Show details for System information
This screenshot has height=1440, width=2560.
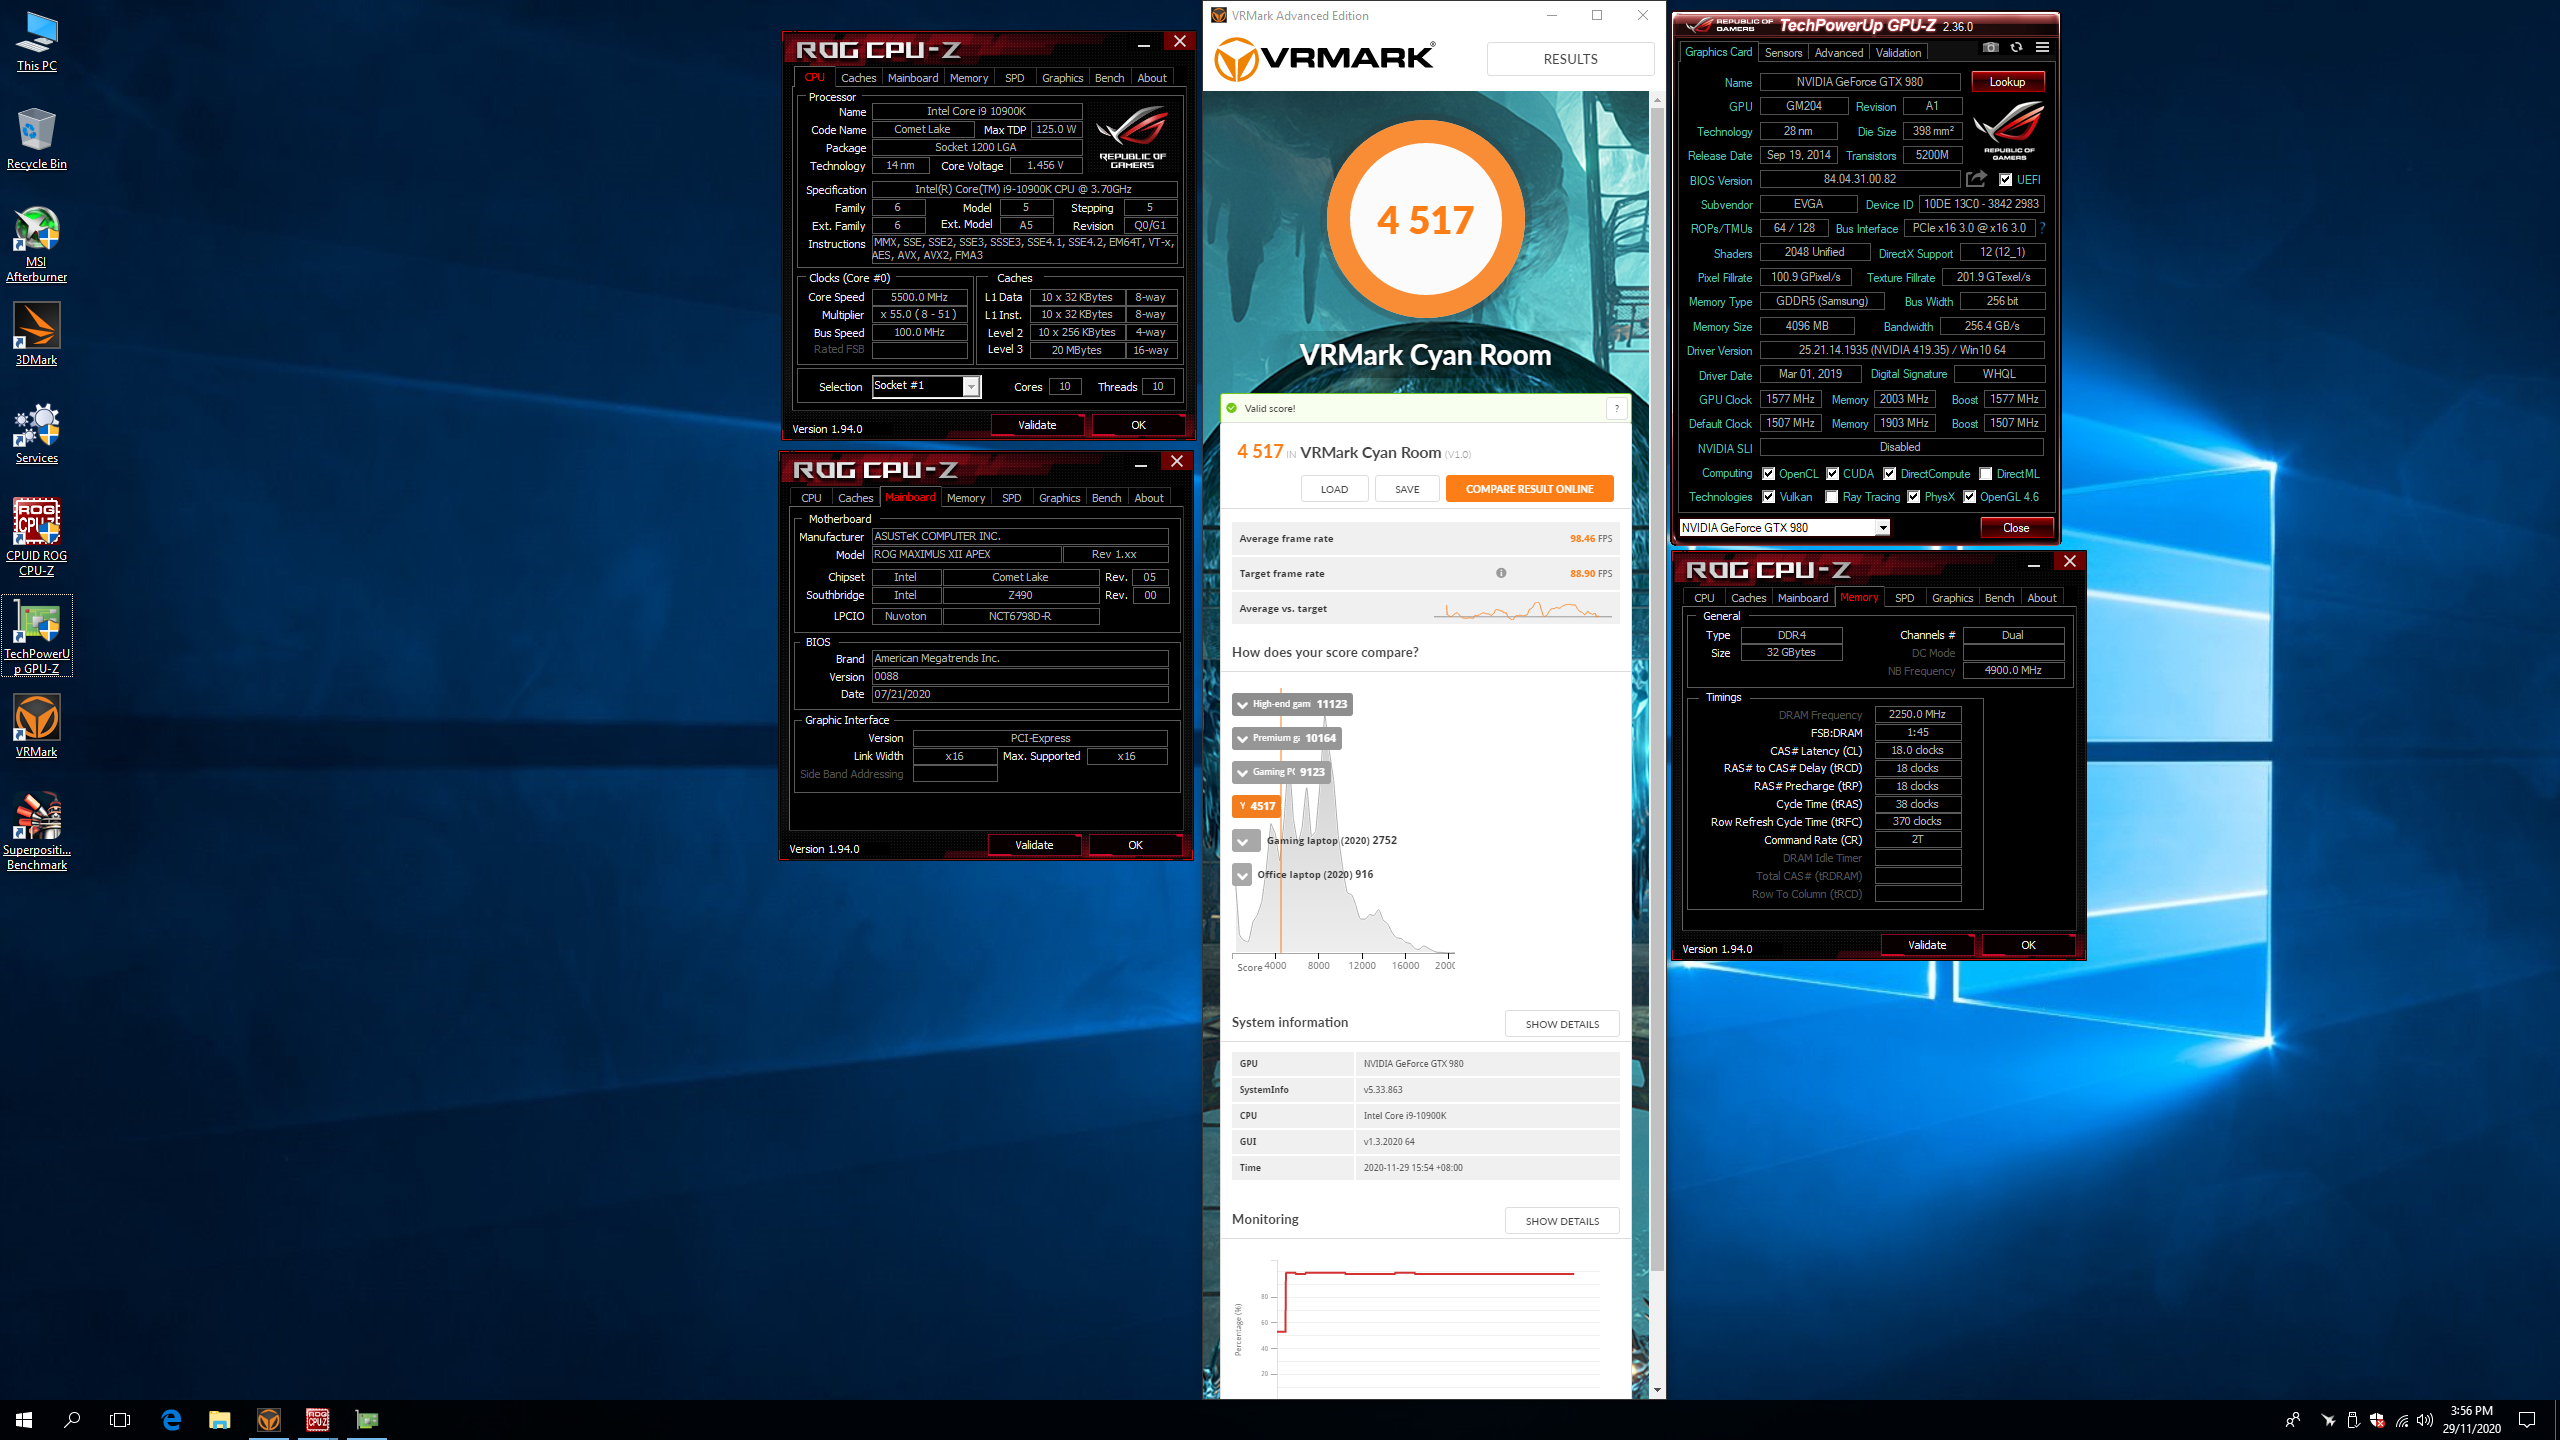(1562, 1024)
